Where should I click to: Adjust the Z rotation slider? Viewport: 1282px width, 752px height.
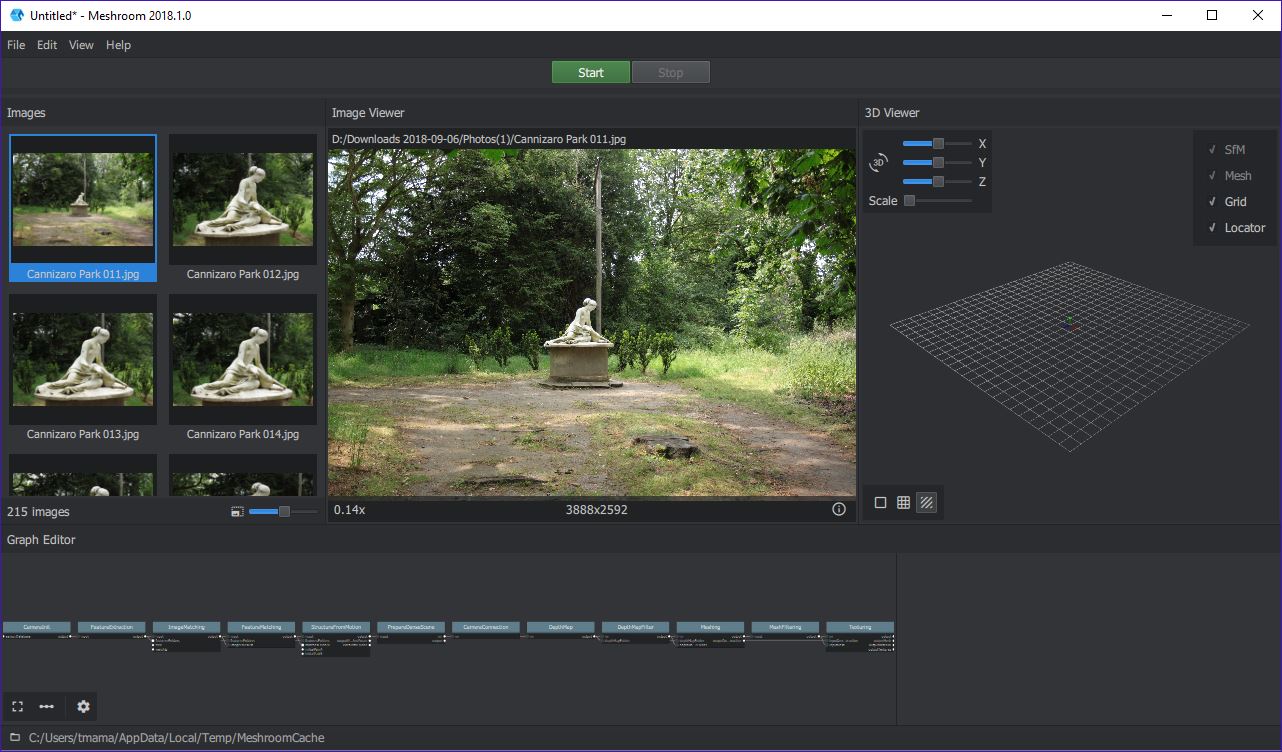pos(937,181)
